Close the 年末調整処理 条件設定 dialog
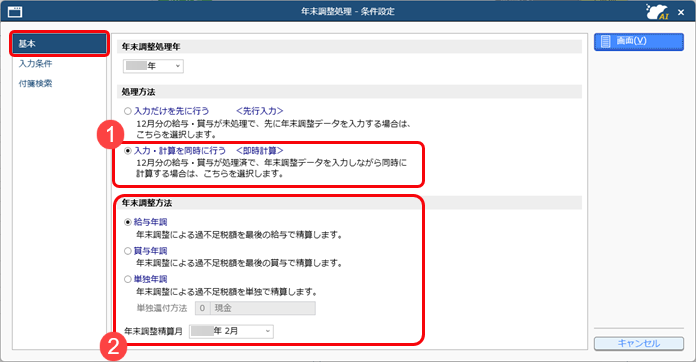 coord(681,12)
